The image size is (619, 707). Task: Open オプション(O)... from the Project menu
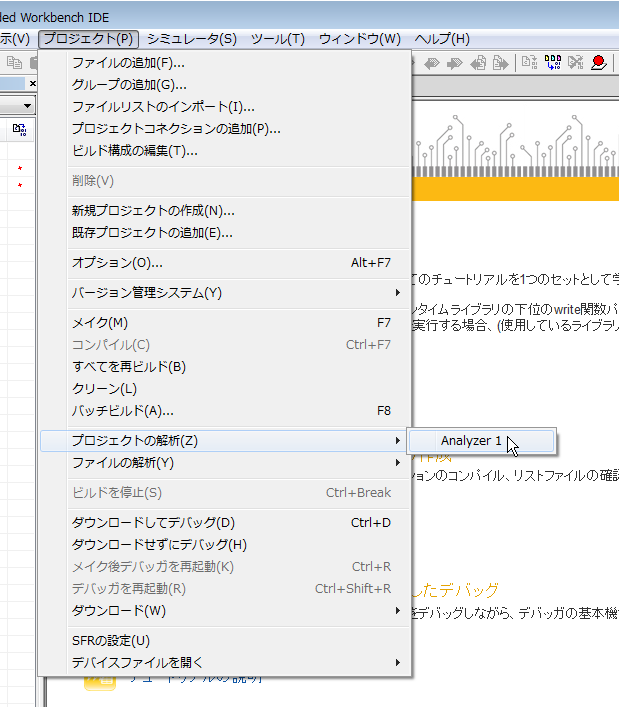point(225,263)
